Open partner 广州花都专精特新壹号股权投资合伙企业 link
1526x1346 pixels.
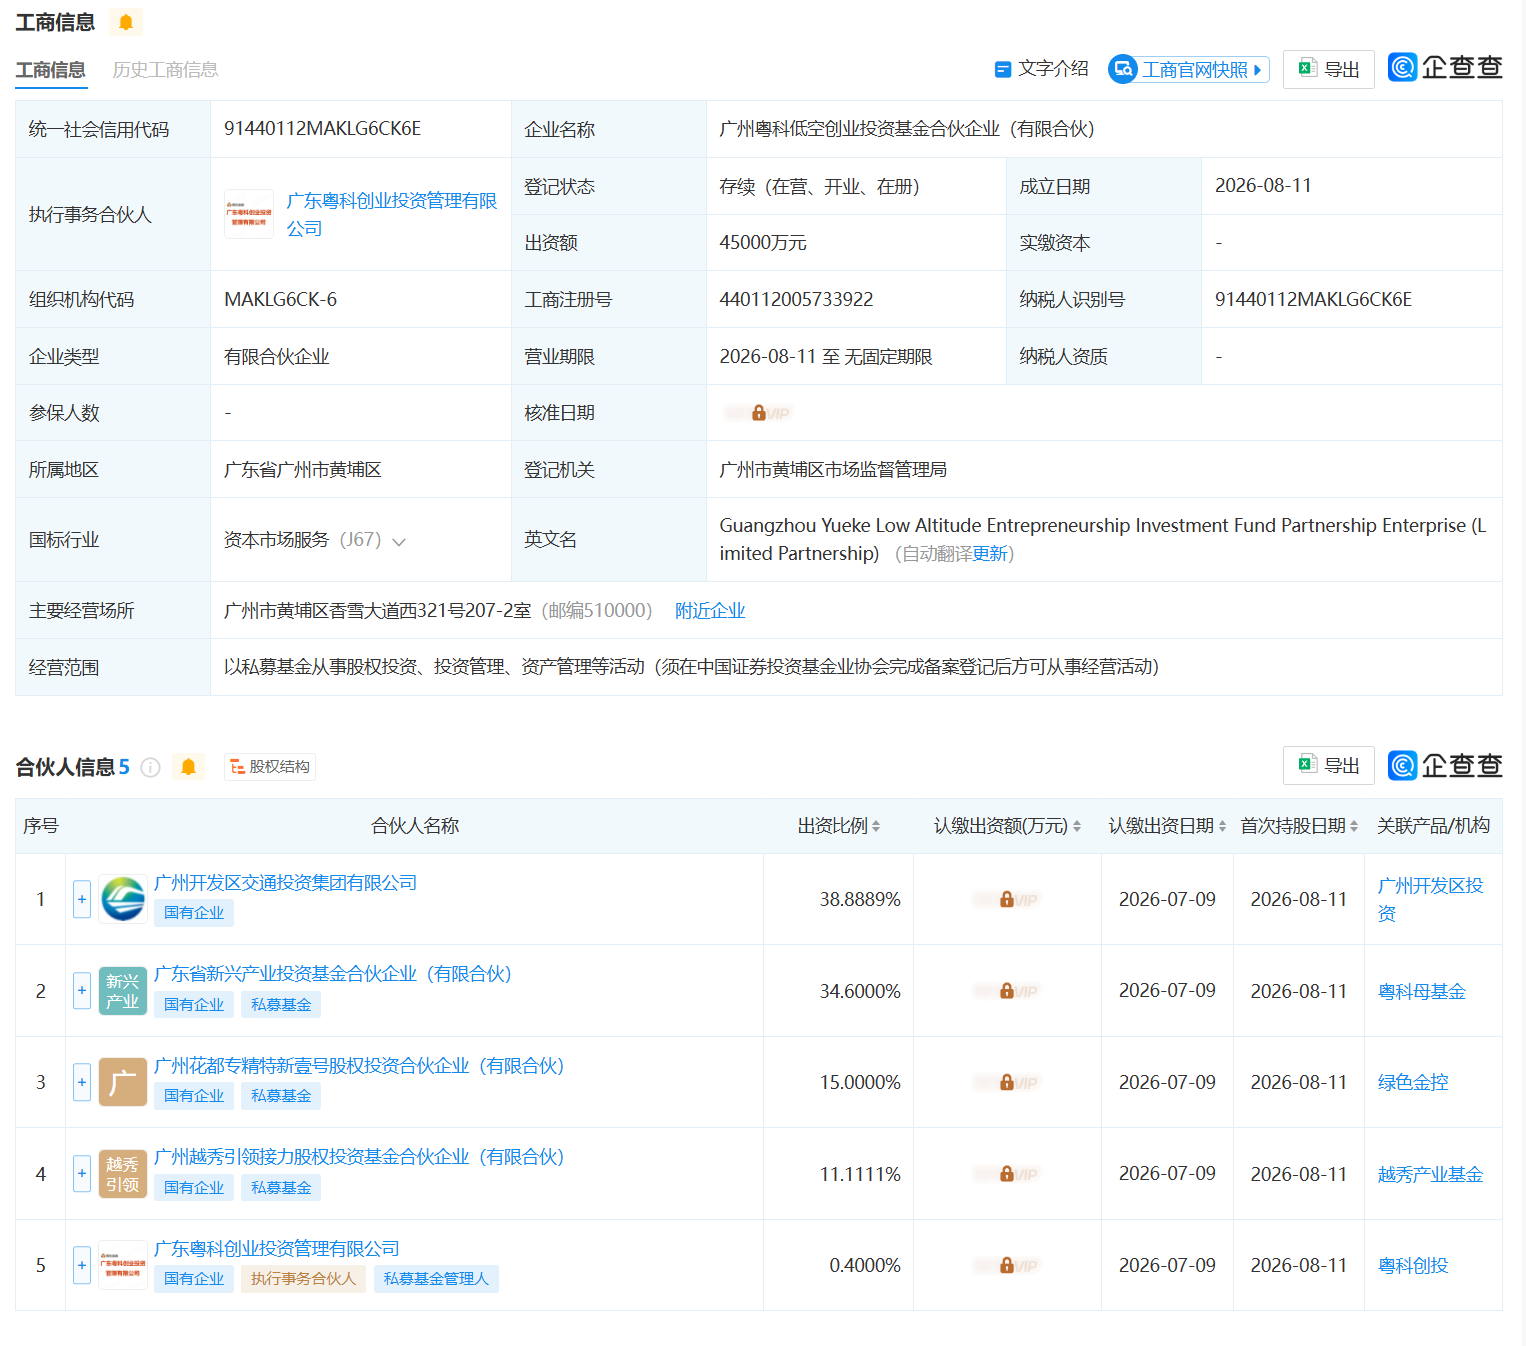pyautogui.click(x=359, y=1066)
